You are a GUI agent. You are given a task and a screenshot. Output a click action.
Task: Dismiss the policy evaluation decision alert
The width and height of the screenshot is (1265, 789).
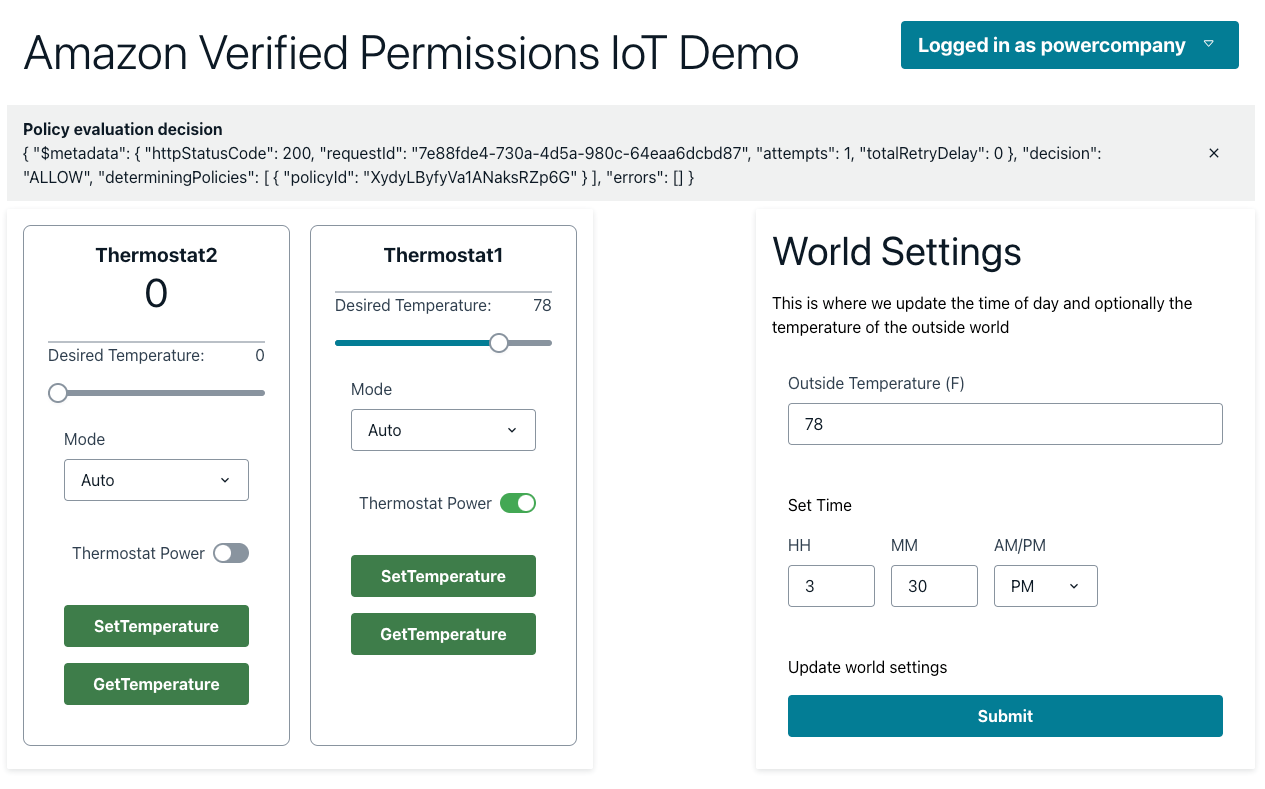tap(1214, 153)
